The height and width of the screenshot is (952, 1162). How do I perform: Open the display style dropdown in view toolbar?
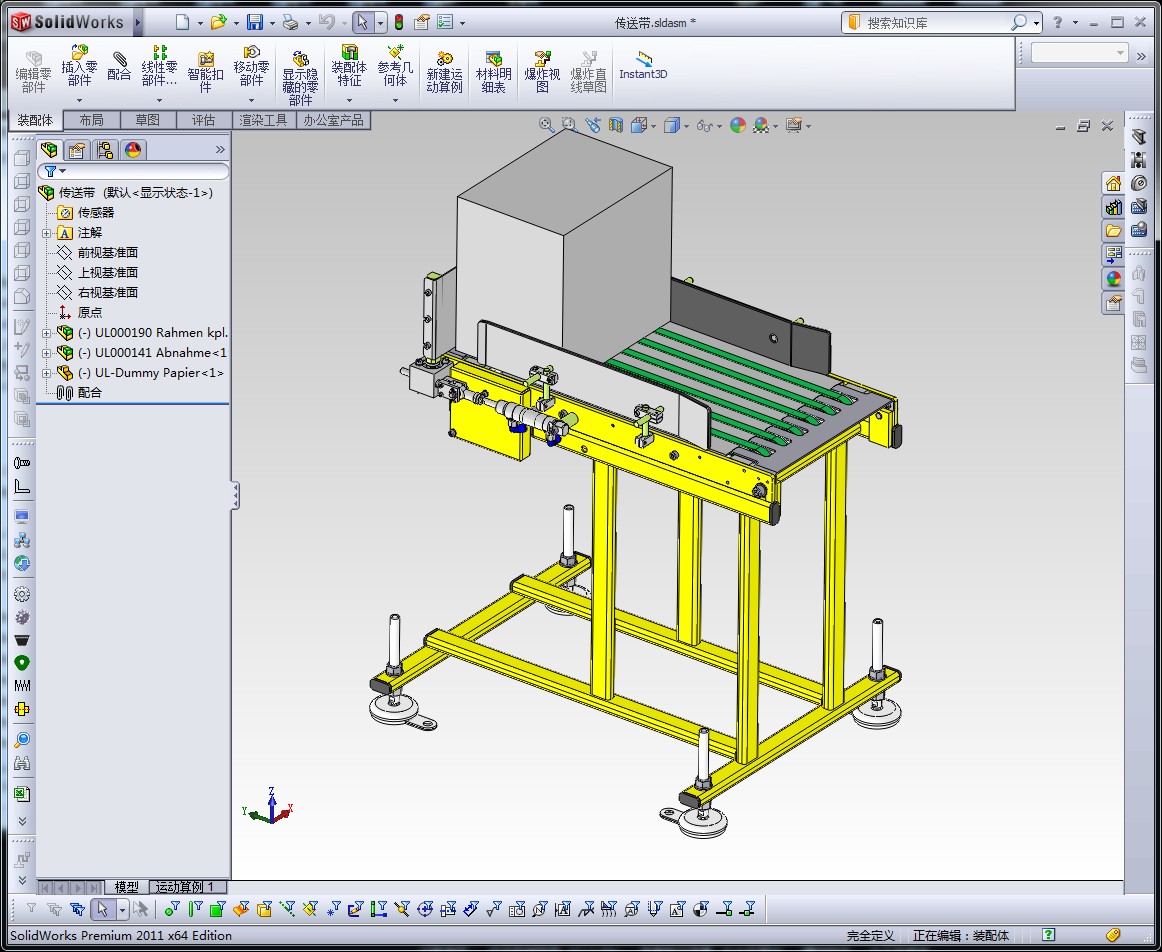point(687,126)
